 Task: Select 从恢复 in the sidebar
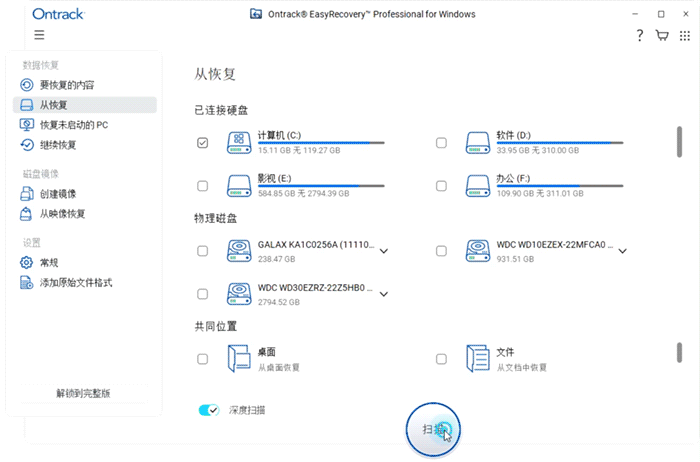[x=85, y=105]
